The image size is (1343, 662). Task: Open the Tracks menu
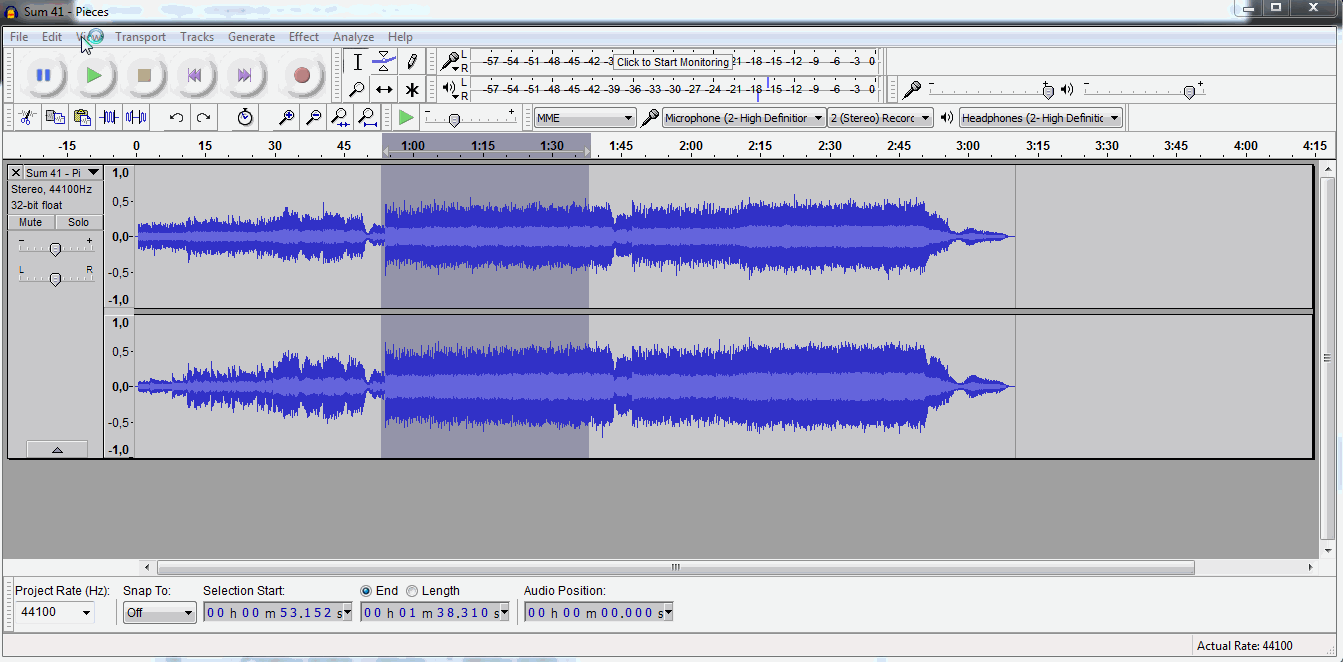tap(197, 37)
